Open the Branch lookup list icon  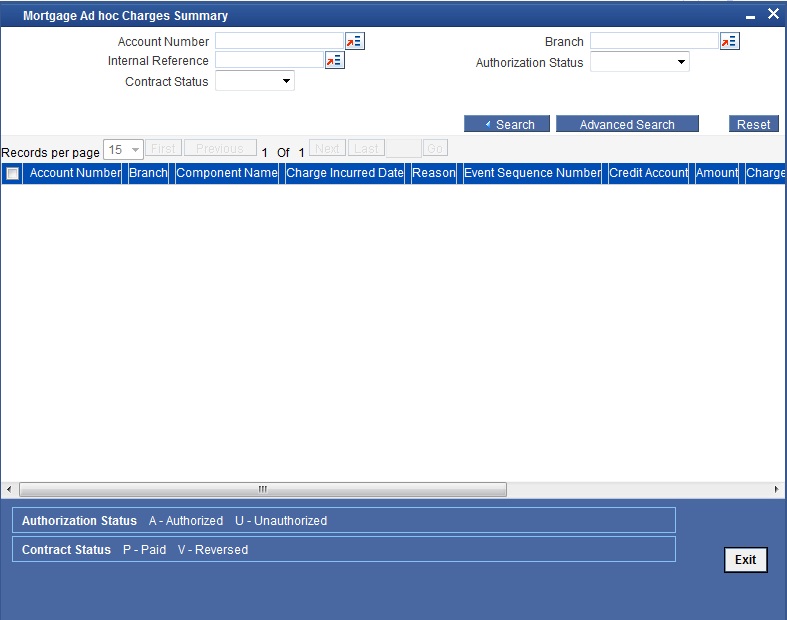click(x=730, y=41)
